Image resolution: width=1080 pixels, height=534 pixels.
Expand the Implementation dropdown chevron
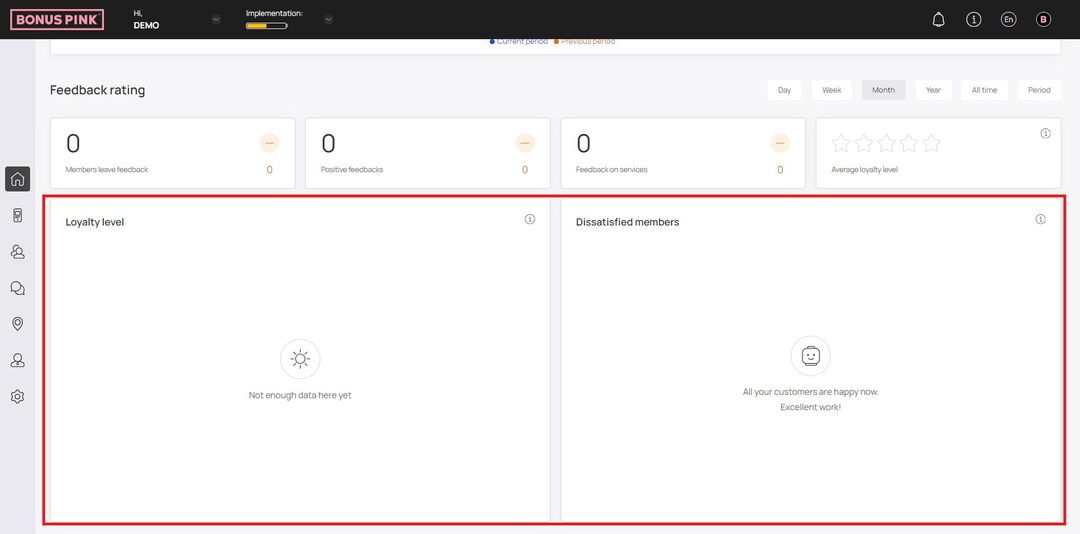click(329, 19)
